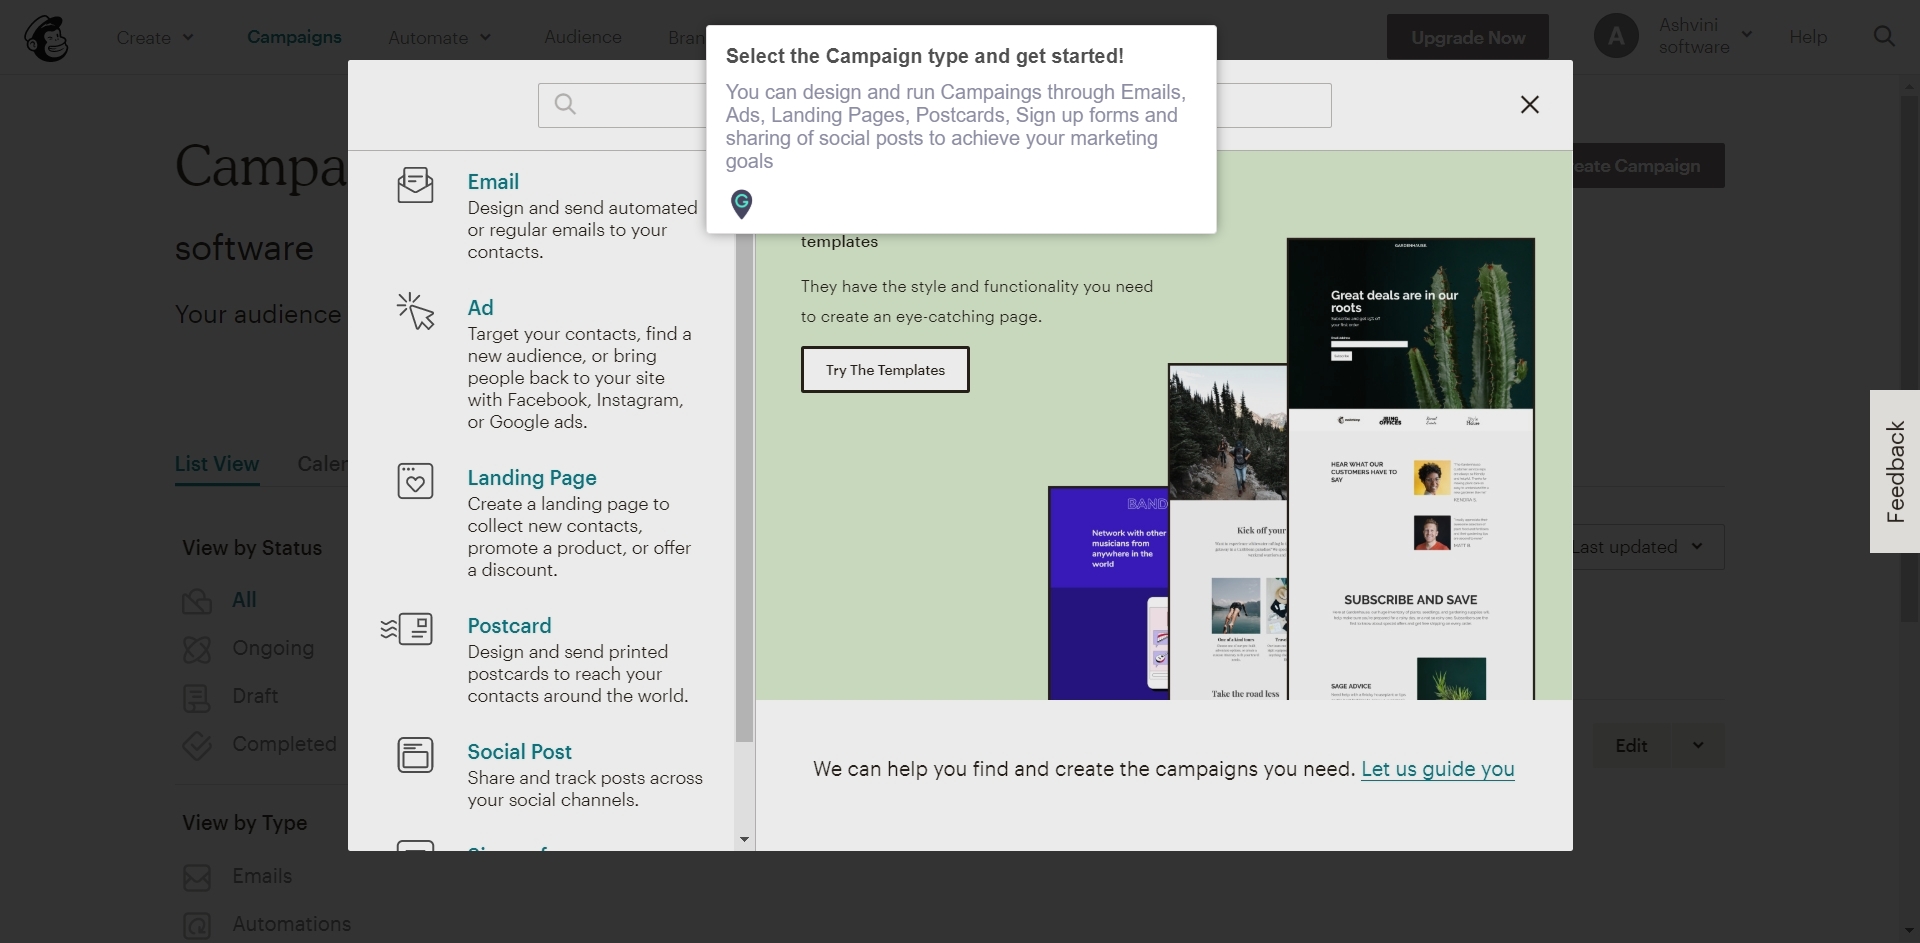This screenshot has width=1920, height=943.
Task: Click the Mailchimp Freddie logo
Action: [46, 38]
